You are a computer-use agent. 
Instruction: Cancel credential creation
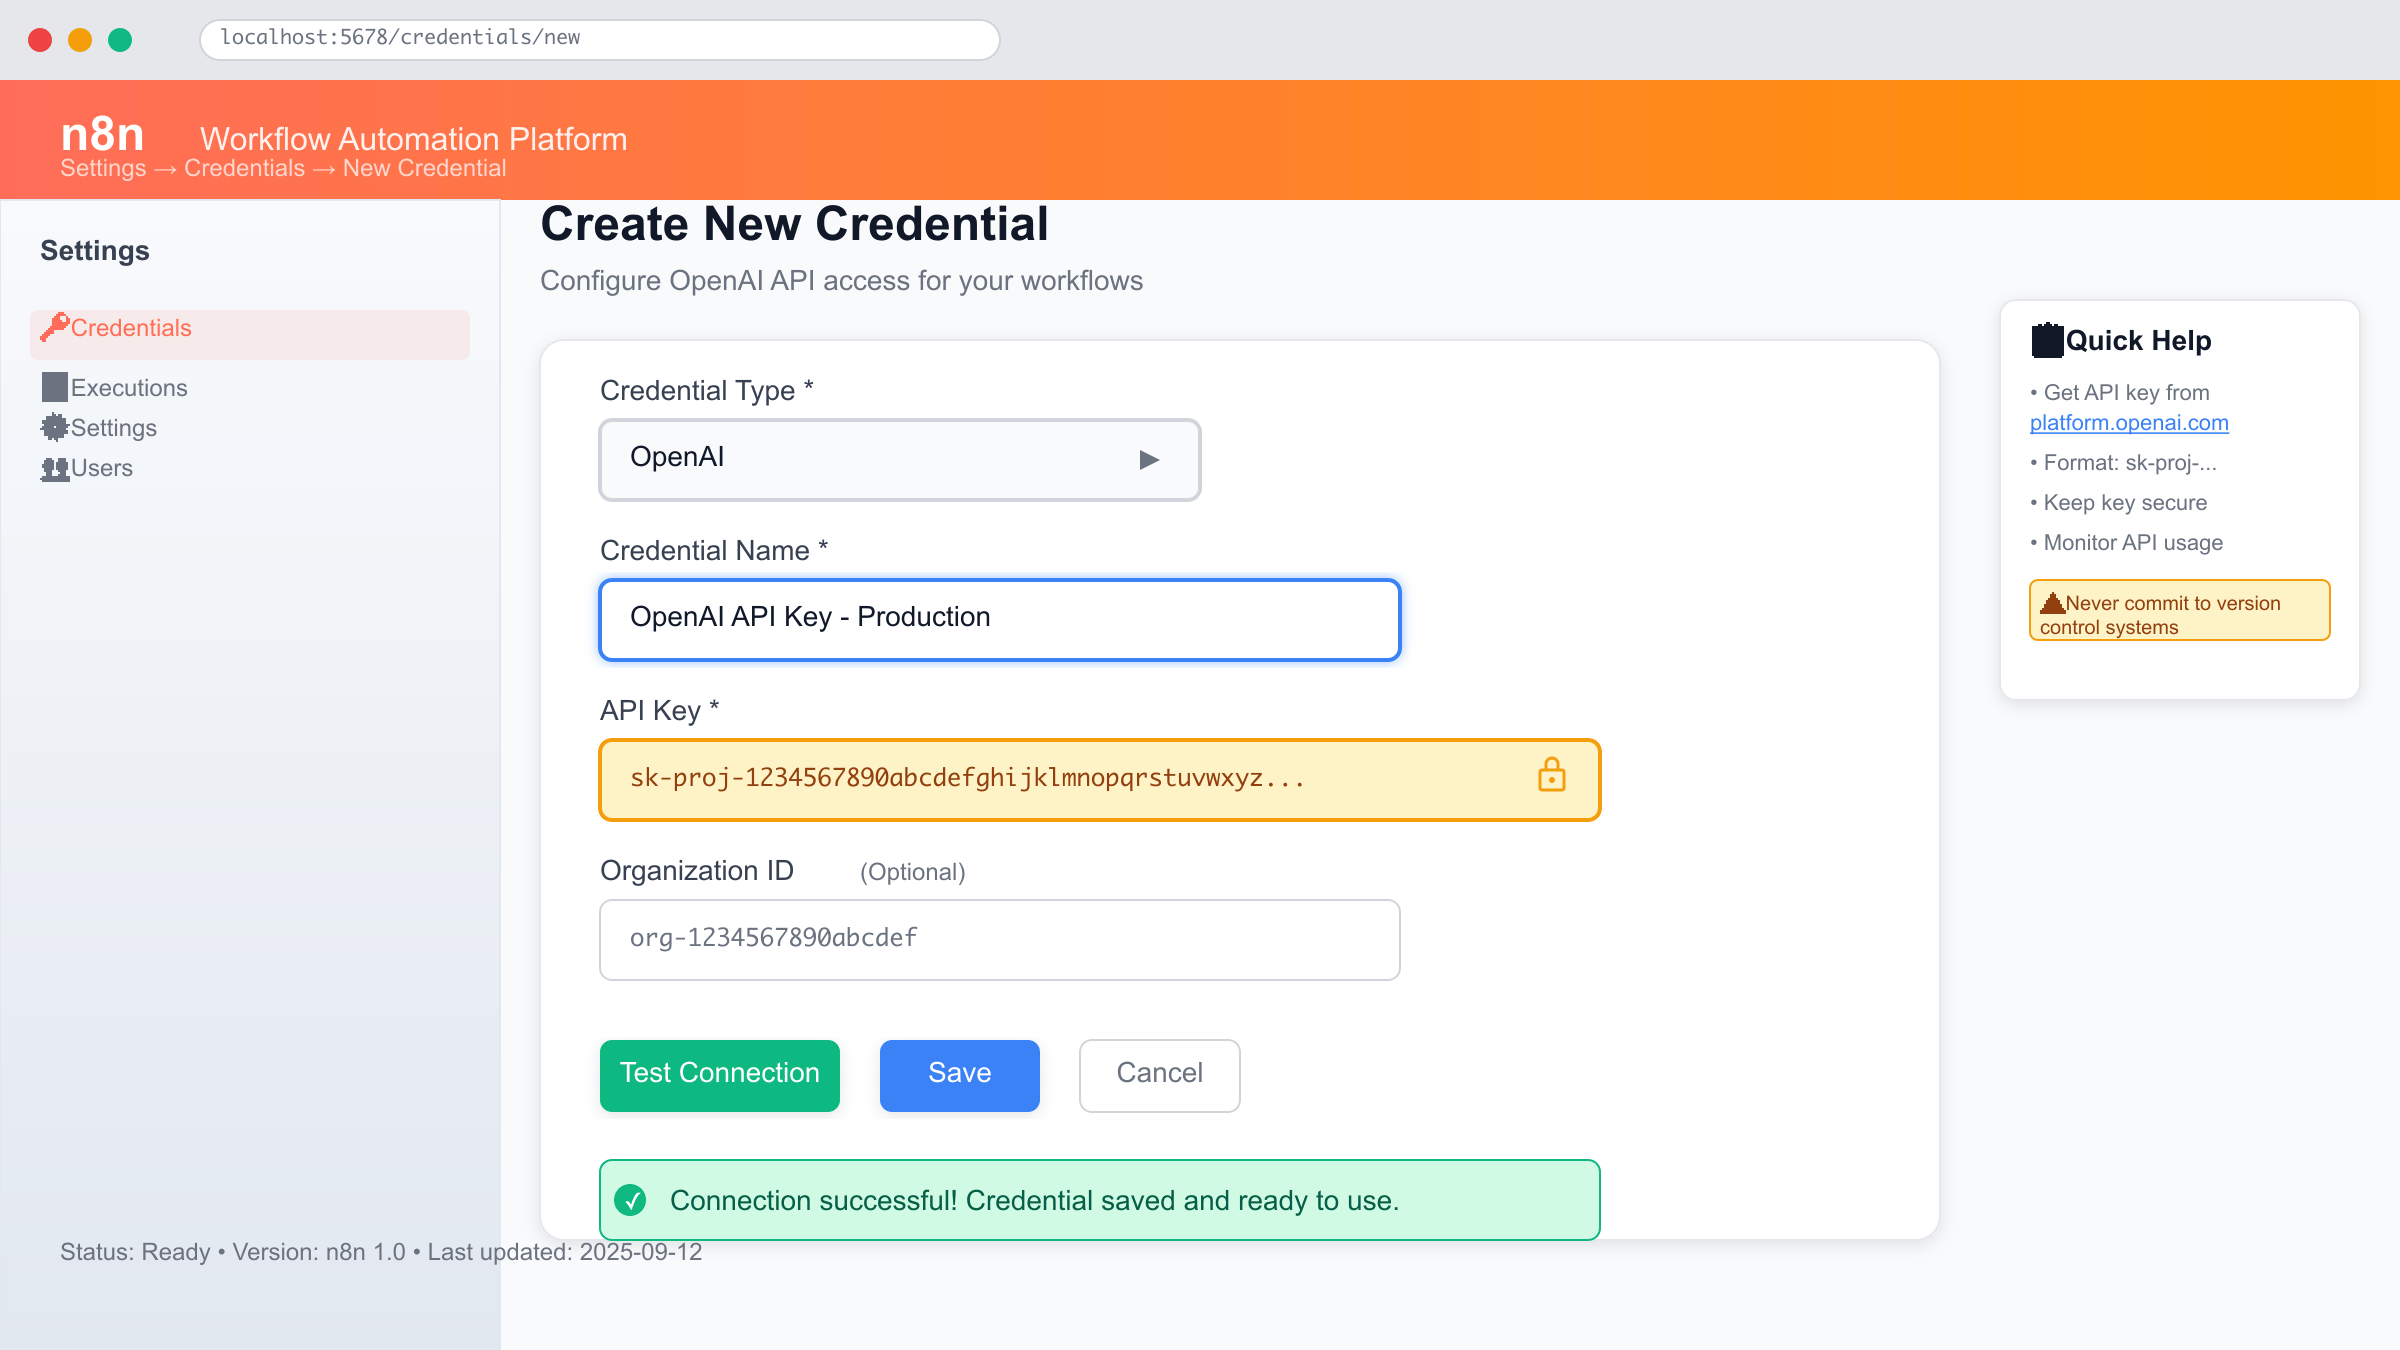(1160, 1075)
